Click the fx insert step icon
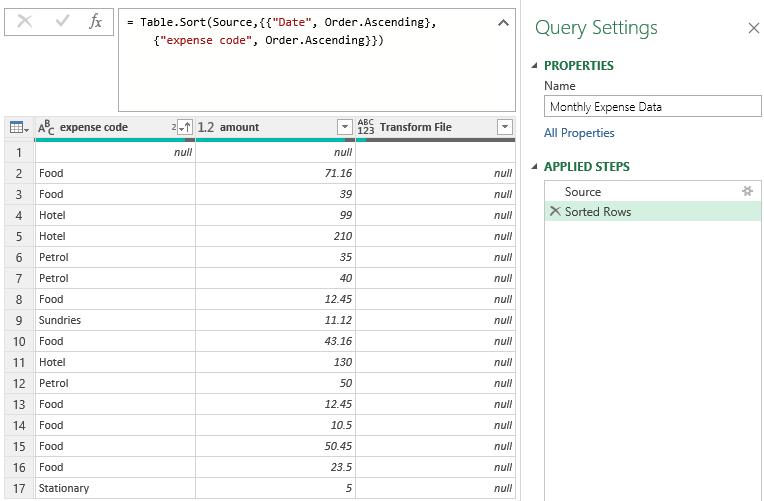Screen dimensions: 764x501 click(96, 21)
